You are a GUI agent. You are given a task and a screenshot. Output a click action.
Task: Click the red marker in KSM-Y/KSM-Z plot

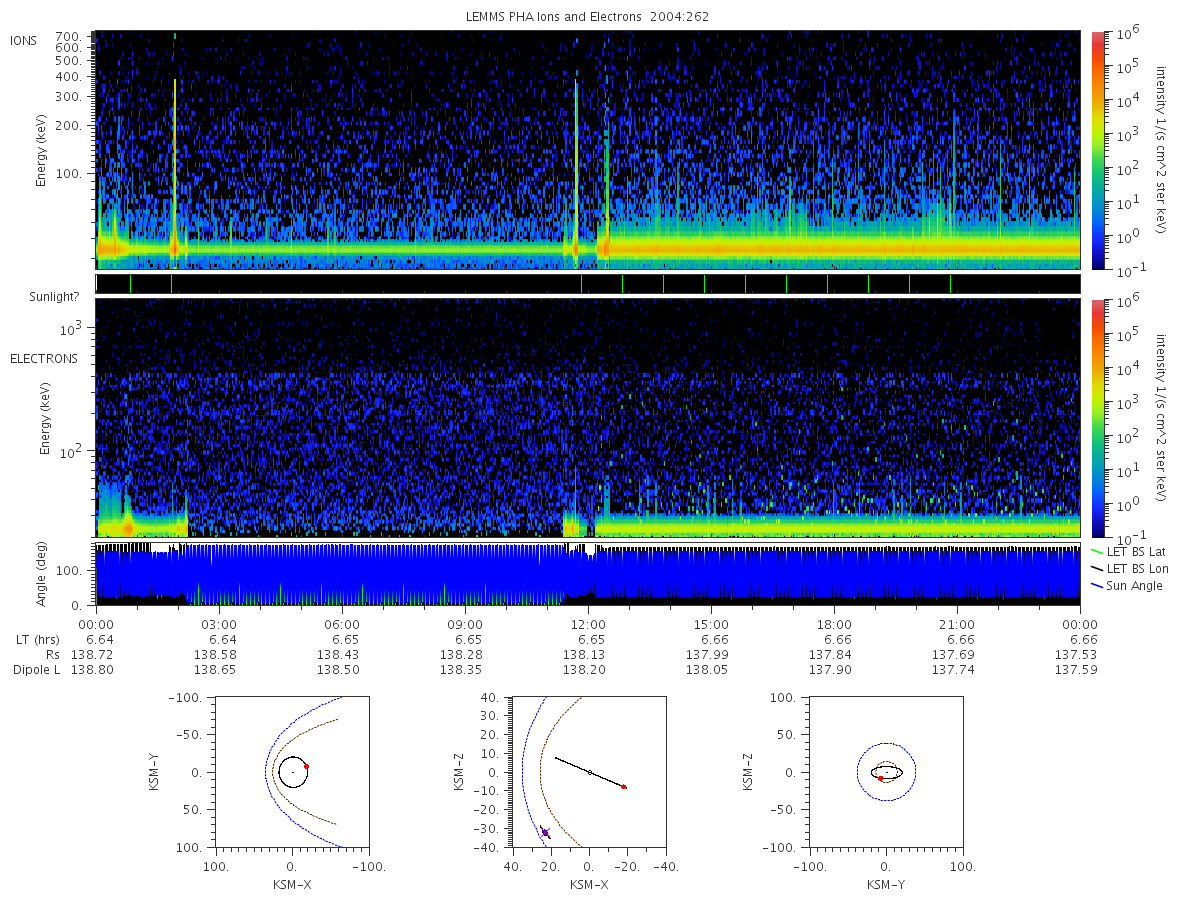881,778
